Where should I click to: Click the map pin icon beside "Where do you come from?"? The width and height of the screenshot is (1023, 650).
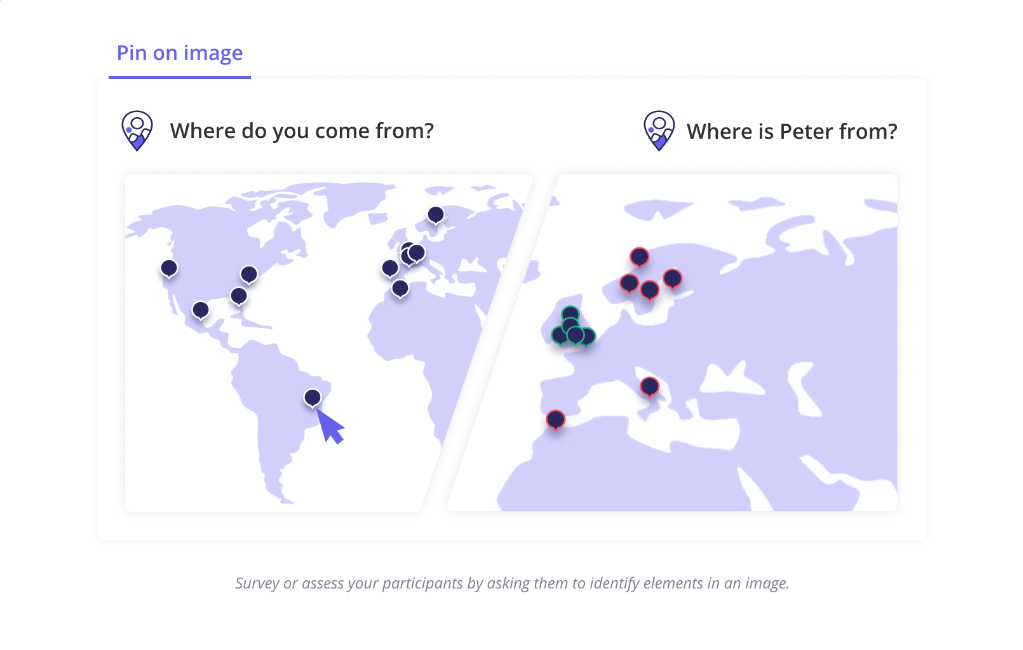point(137,131)
